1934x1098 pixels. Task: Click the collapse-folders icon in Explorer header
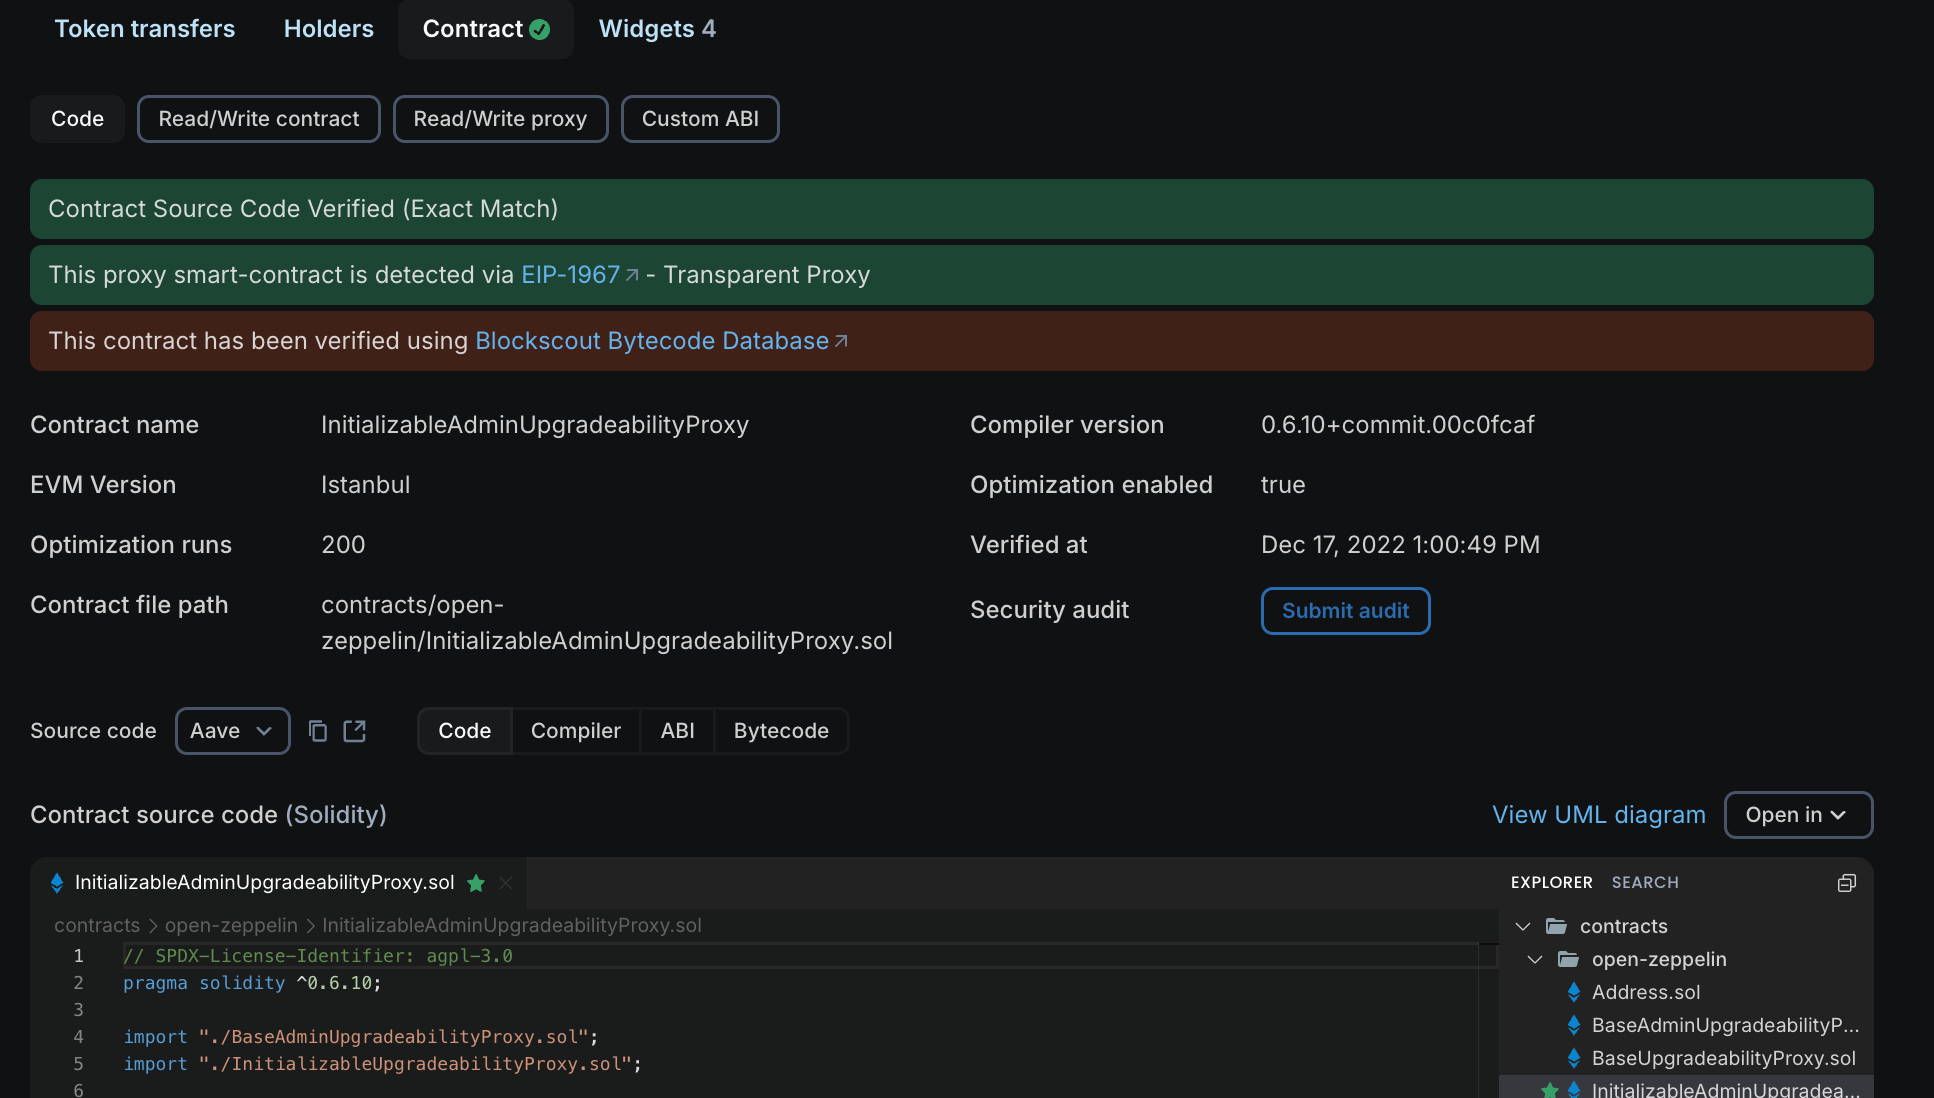coord(1845,883)
